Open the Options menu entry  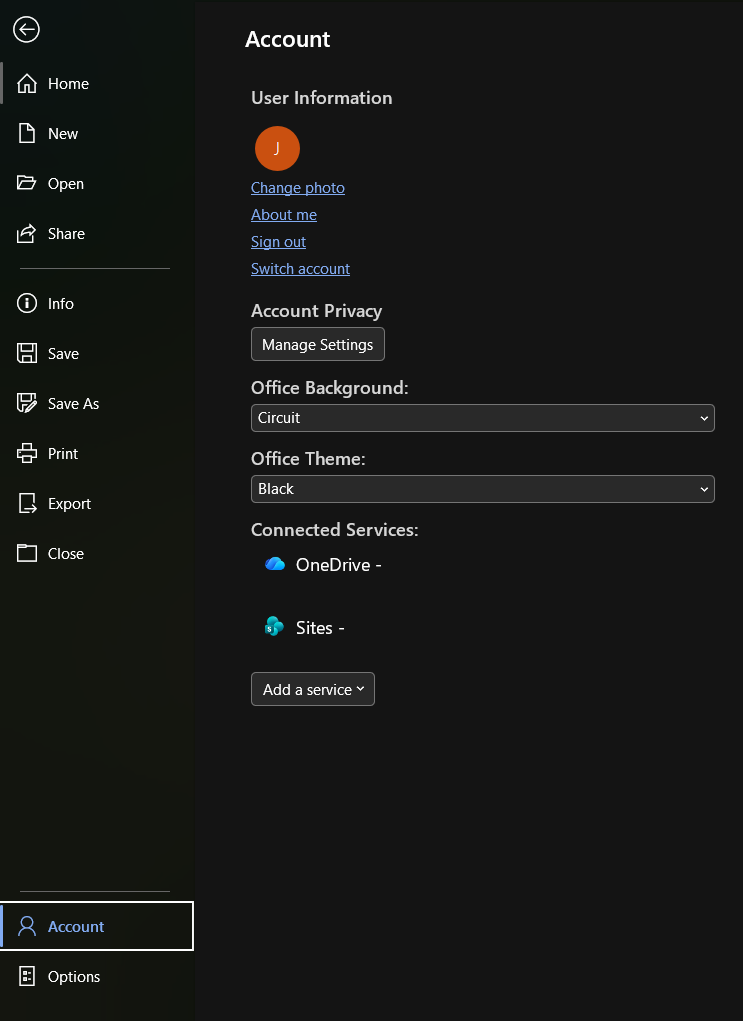pos(97,976)
